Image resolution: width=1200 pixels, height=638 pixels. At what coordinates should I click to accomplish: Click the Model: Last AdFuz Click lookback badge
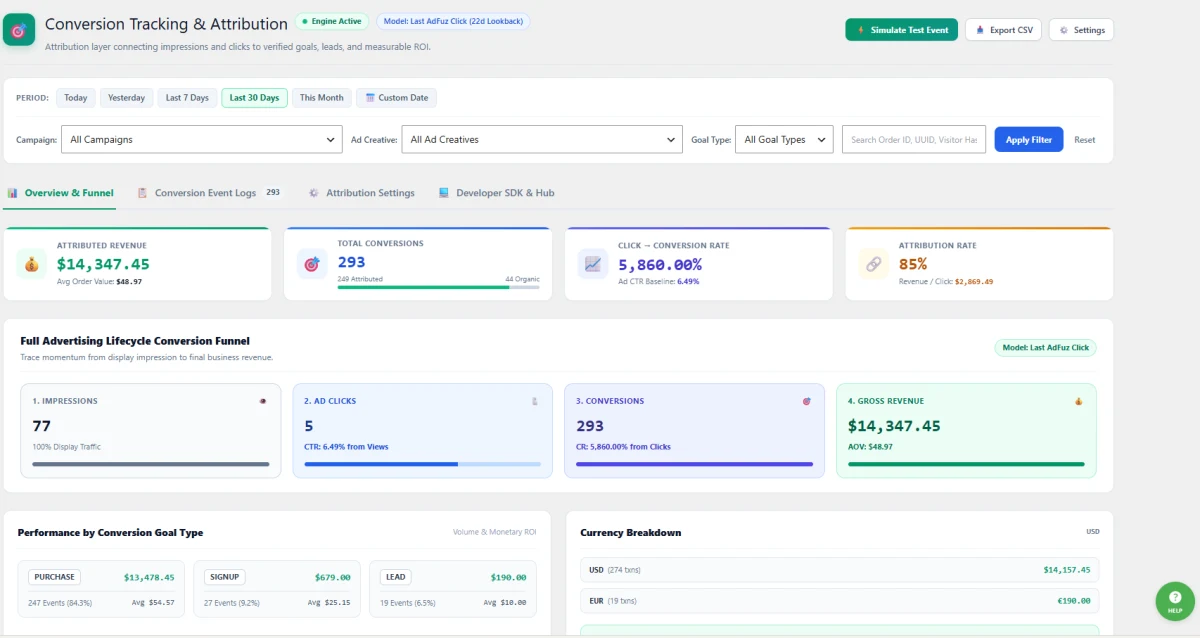tap(453, 21)
